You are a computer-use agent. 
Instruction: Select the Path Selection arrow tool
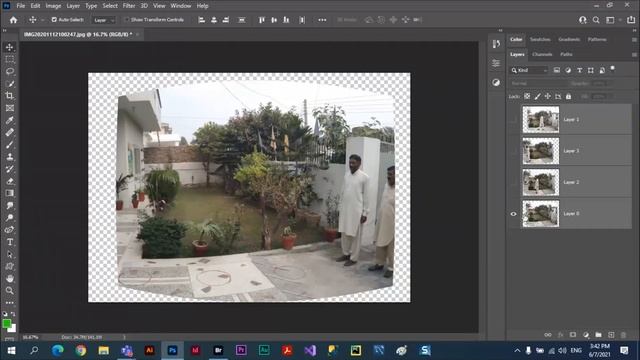pos(9,254)
